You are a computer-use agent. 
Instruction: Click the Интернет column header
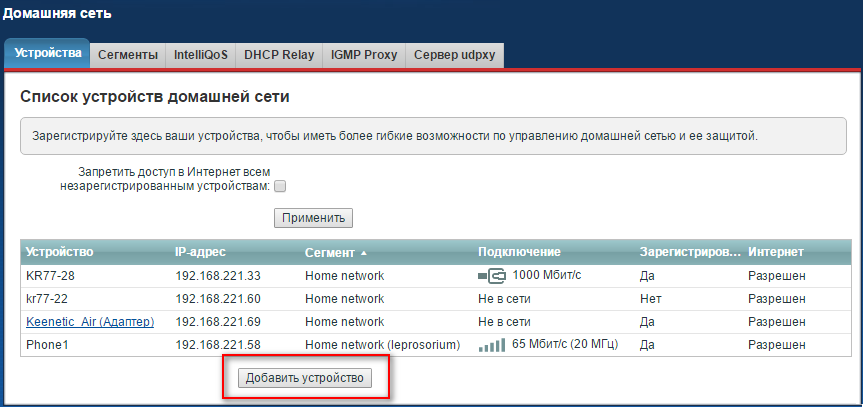click(x=776, y=252)
